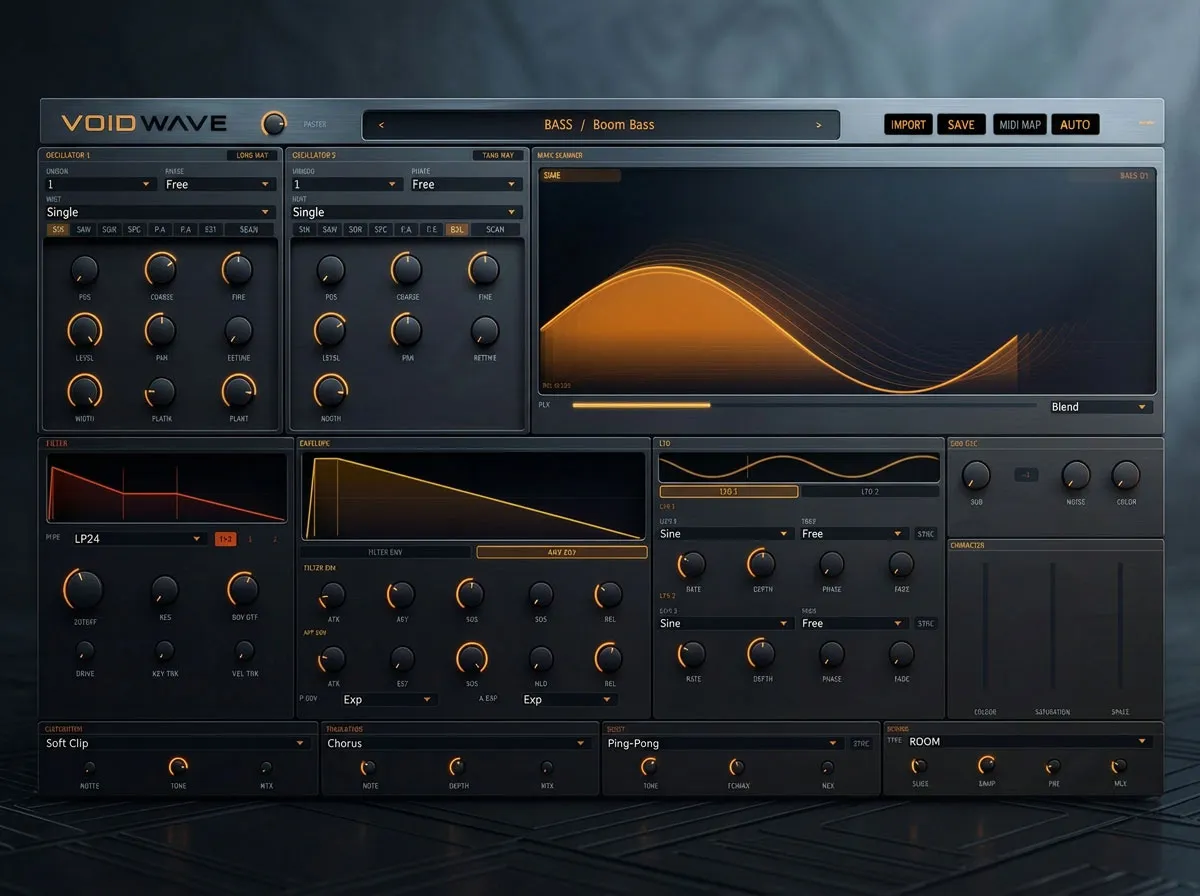Click Oscillator 2 PAN knob
The height and width of the screenshot is (896, 1200).
406,330
